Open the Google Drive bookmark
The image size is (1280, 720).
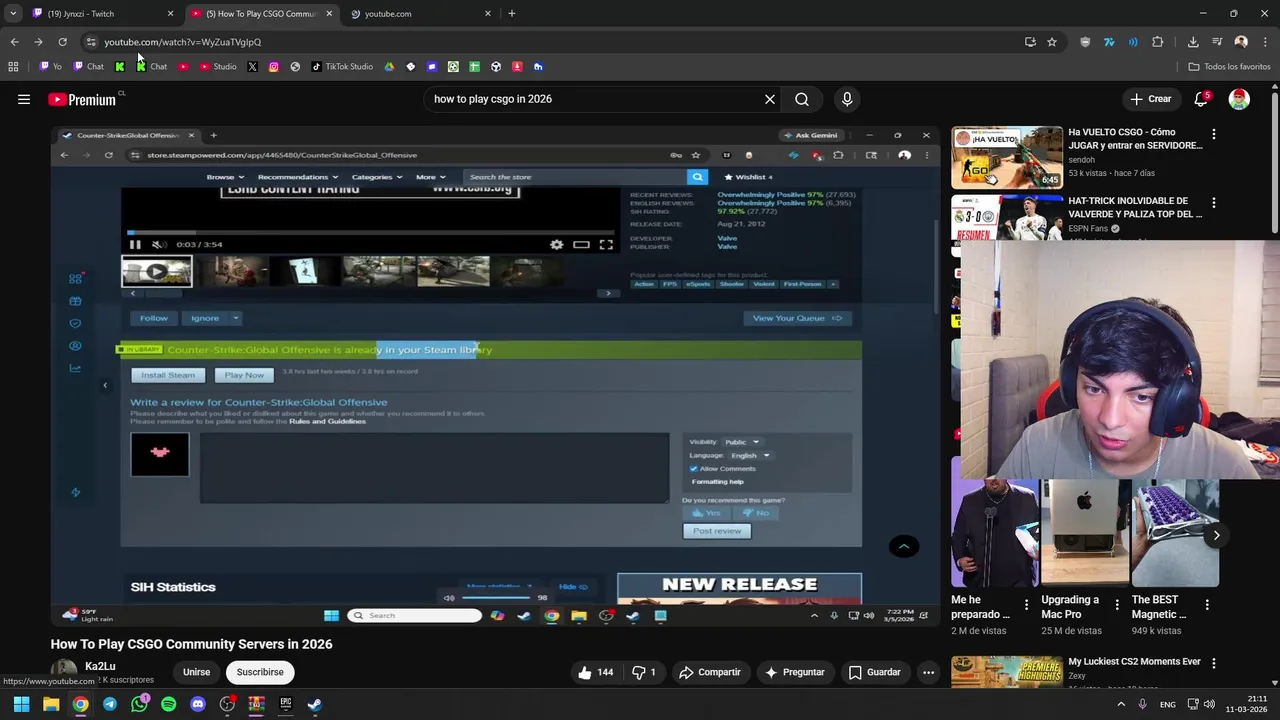pos(389,67)
